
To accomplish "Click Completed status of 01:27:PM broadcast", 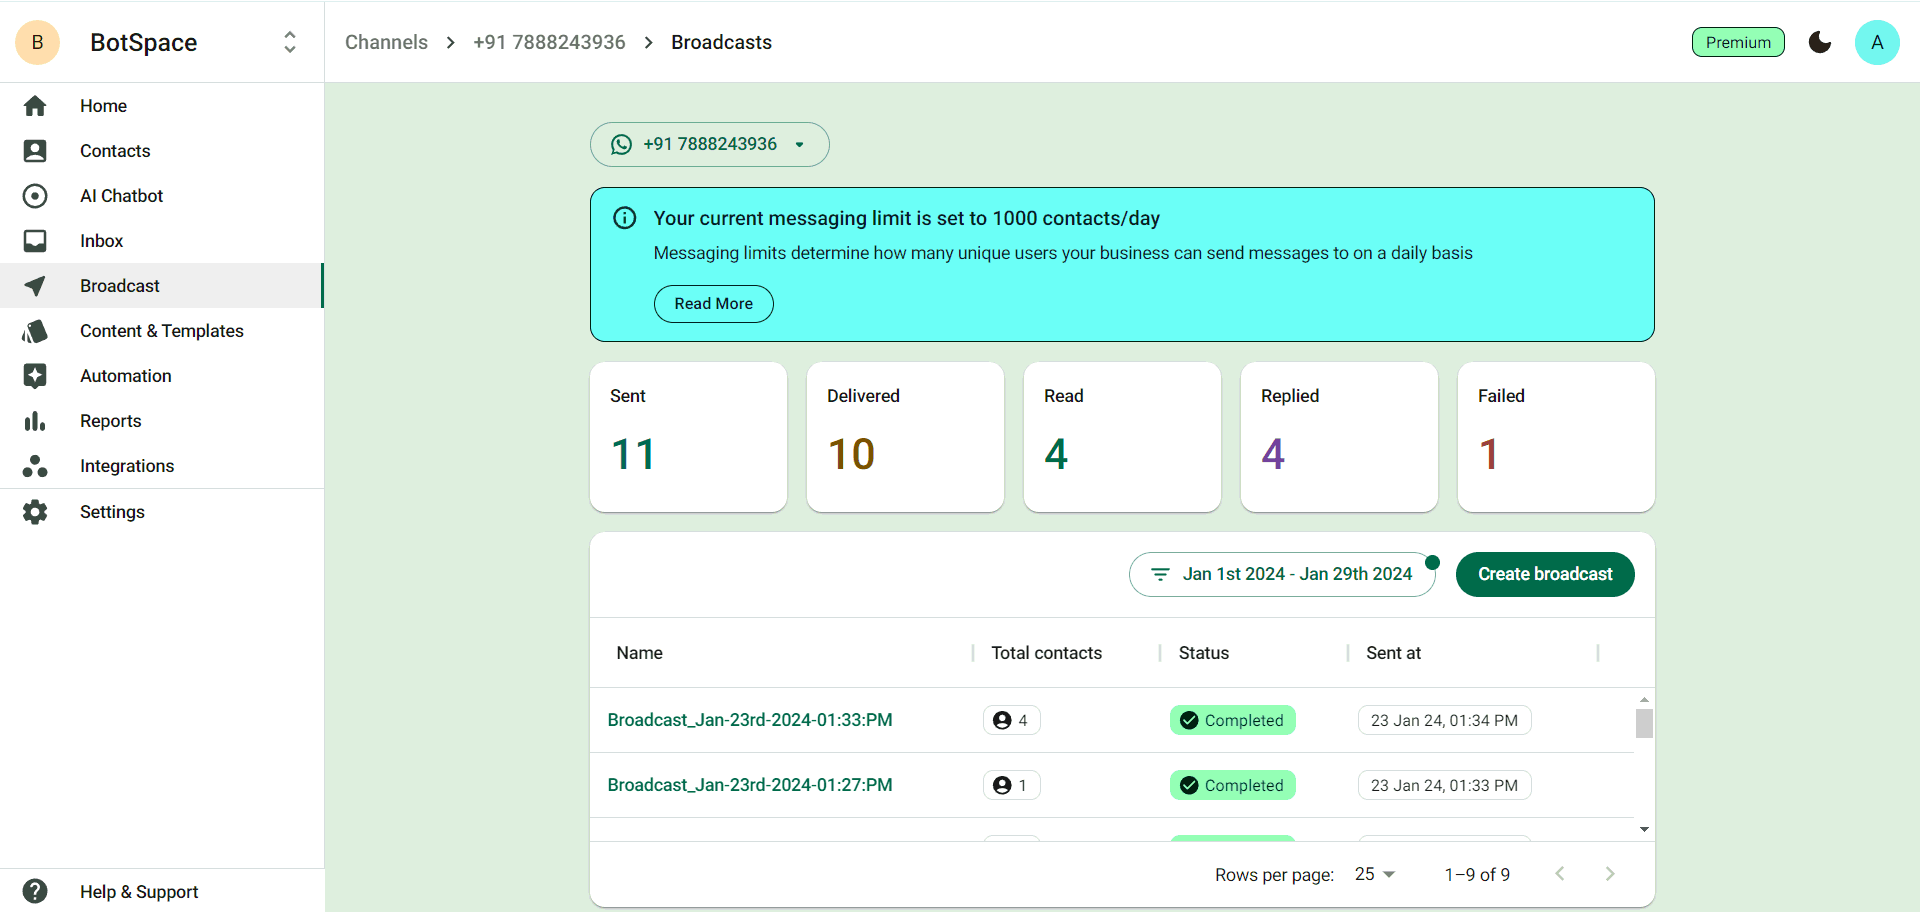I will click(x=1232, y=785).
